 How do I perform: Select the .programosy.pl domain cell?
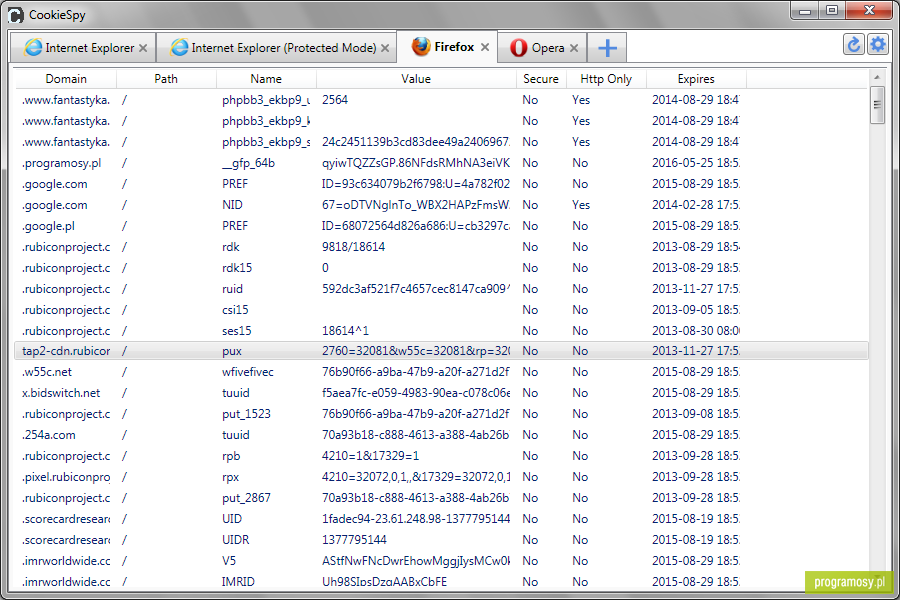tap(61, 163)
